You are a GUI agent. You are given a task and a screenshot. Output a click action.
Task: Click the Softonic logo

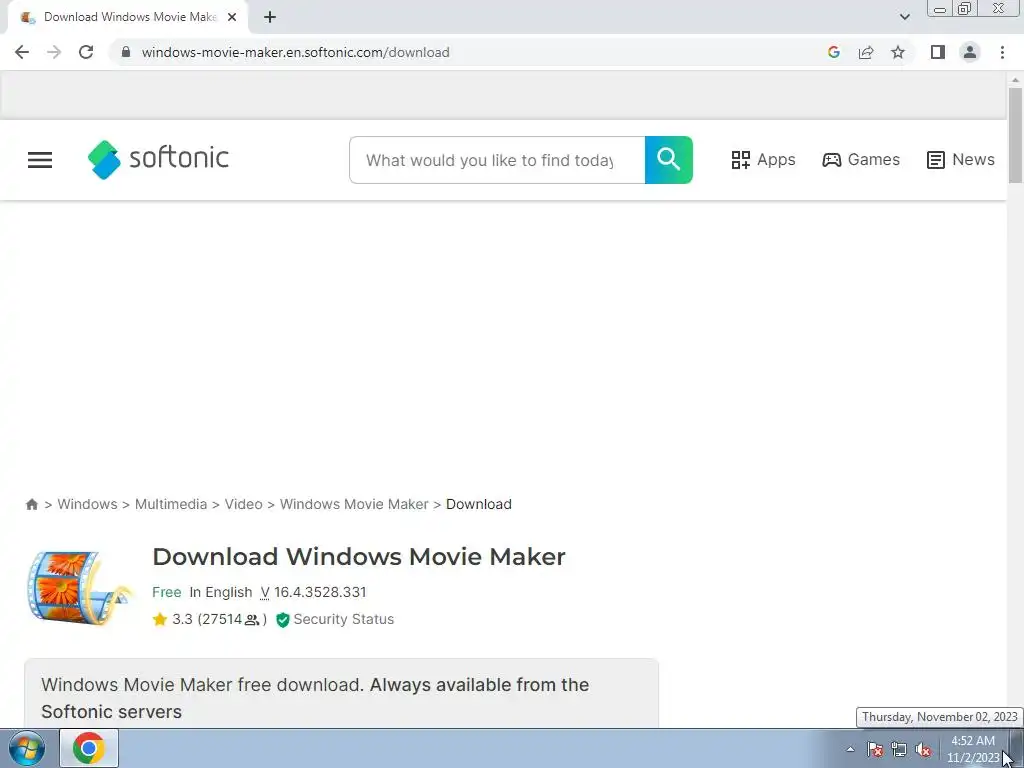158,159
